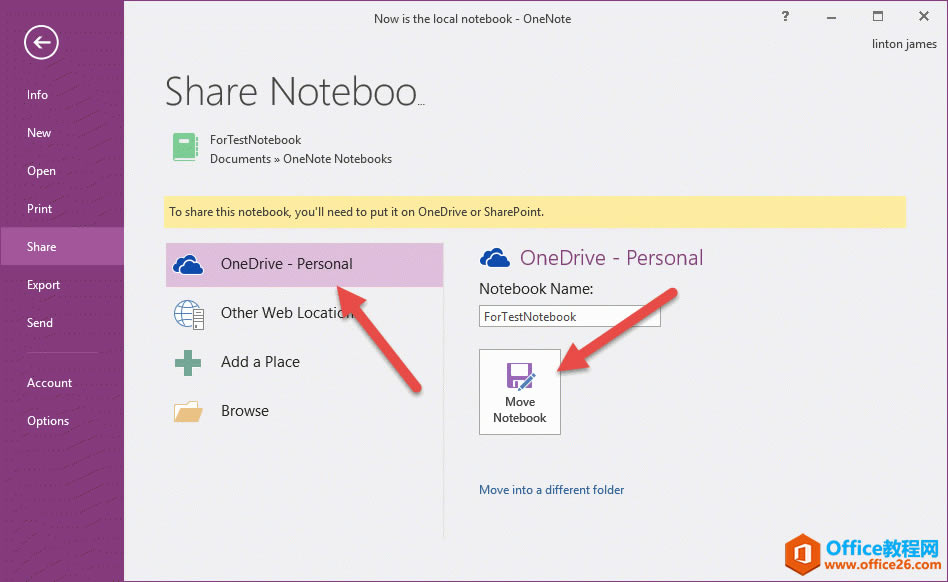Image resolution: width=948 pixels, height=582 pixels.
Task: Click the Notebook Name text field
Action: [x=569, y=316]
